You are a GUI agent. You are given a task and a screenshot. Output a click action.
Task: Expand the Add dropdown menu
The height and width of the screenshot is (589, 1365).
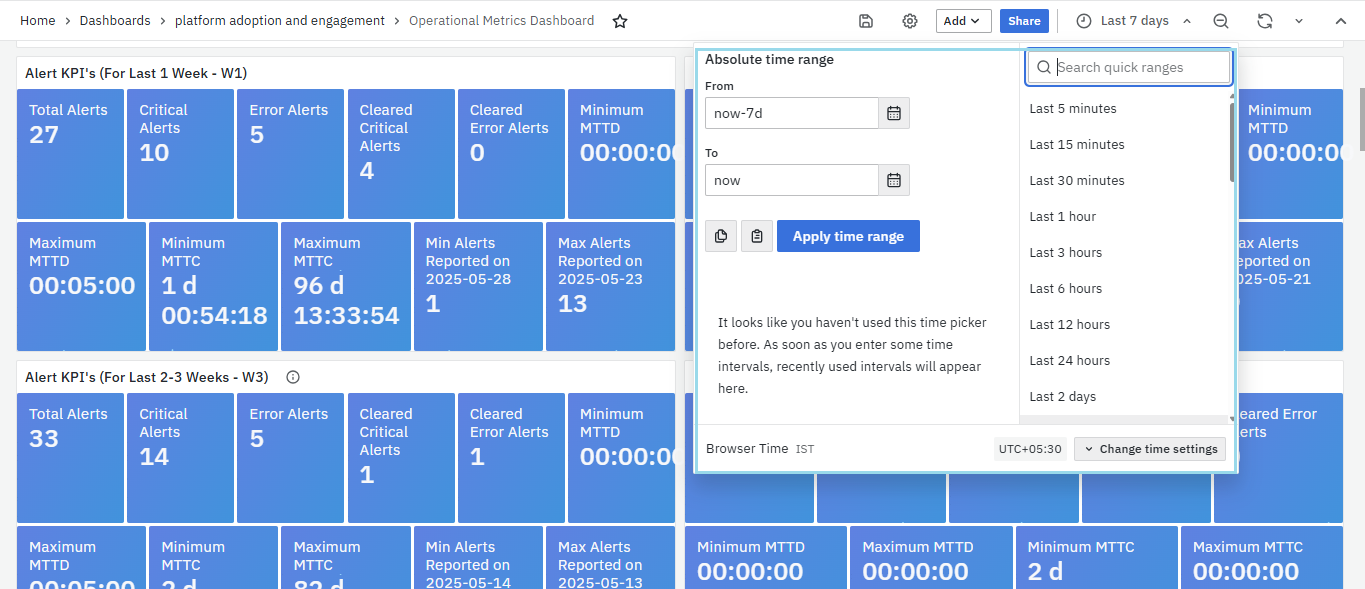963,21
